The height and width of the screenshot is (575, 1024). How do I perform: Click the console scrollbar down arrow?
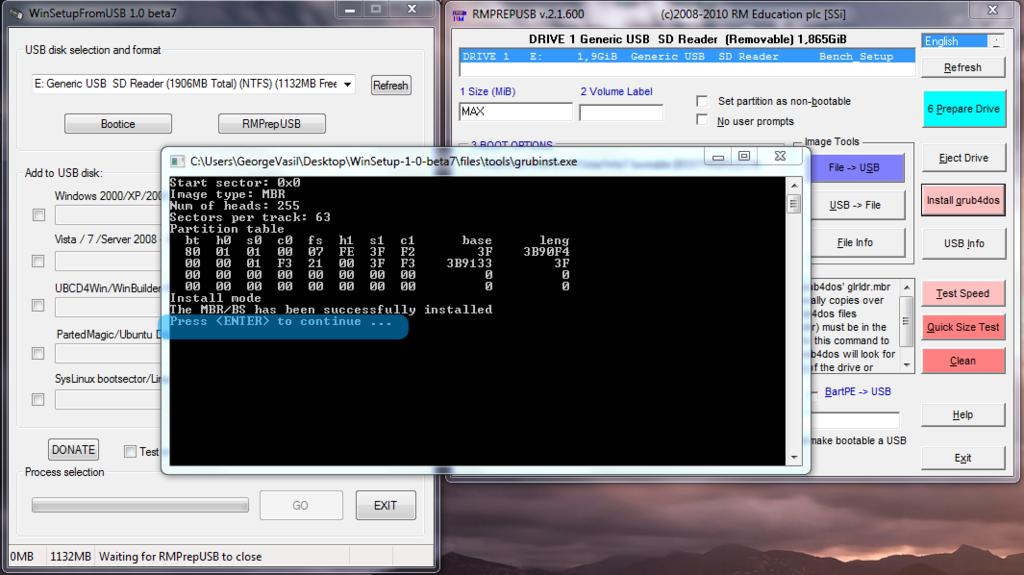[794, 457]
